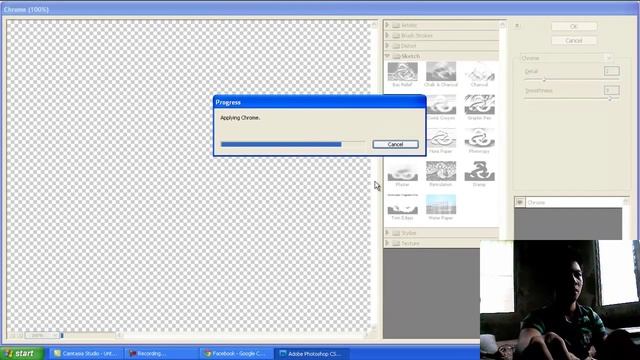
Task: Click the zoom in plus button
Action: click(x=20, y=335)
